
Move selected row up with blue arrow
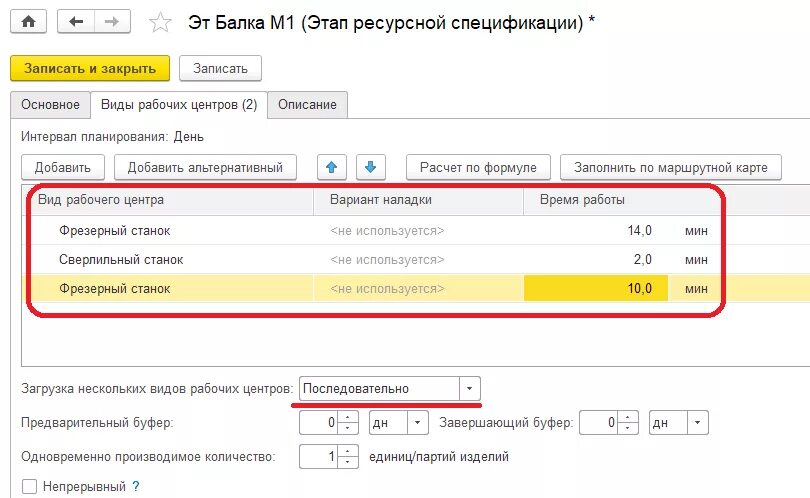(332, 167)
